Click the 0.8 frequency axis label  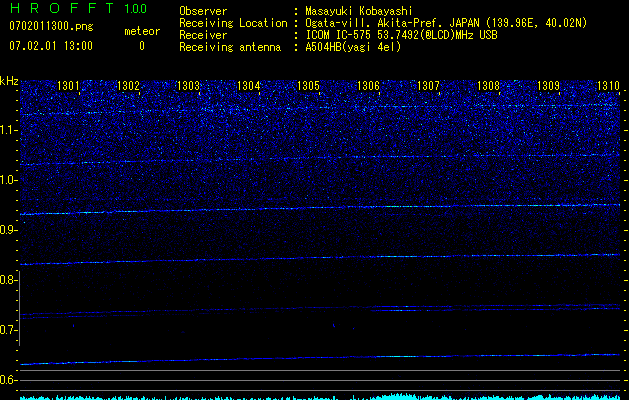click(7, 280)
